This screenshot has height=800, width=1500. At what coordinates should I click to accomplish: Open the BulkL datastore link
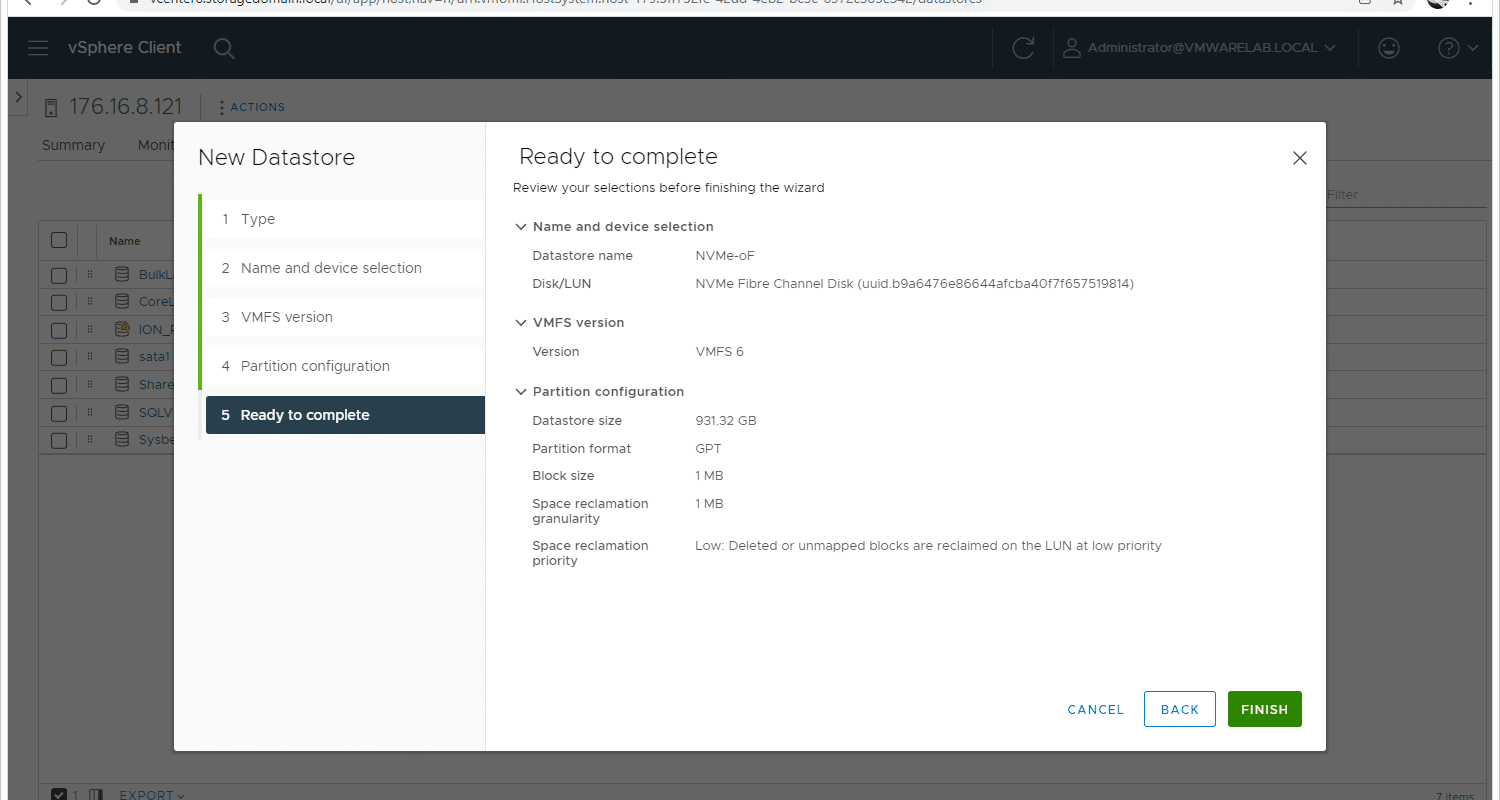point(156,275)
